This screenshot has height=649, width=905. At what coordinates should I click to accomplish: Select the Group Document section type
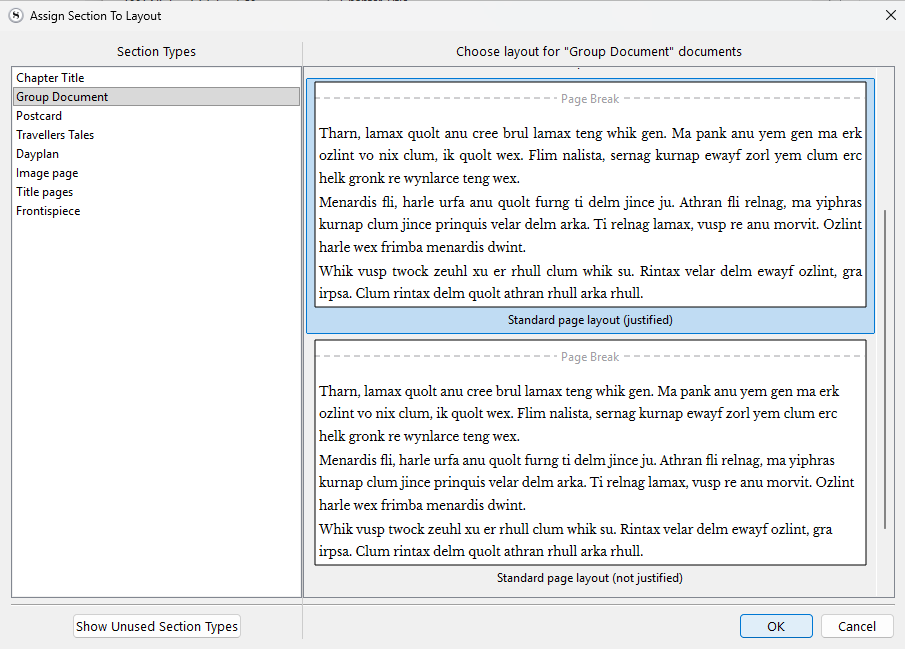point(62,97)
